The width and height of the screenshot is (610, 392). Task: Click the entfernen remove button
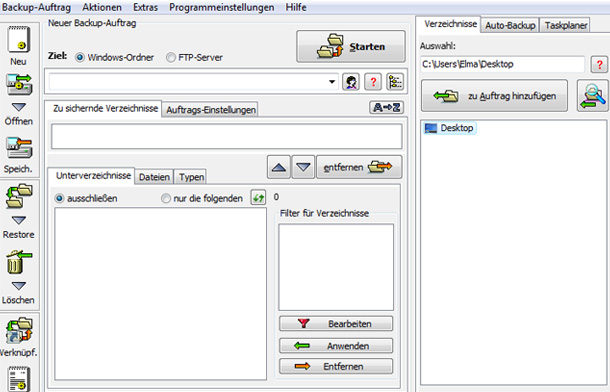359,167
